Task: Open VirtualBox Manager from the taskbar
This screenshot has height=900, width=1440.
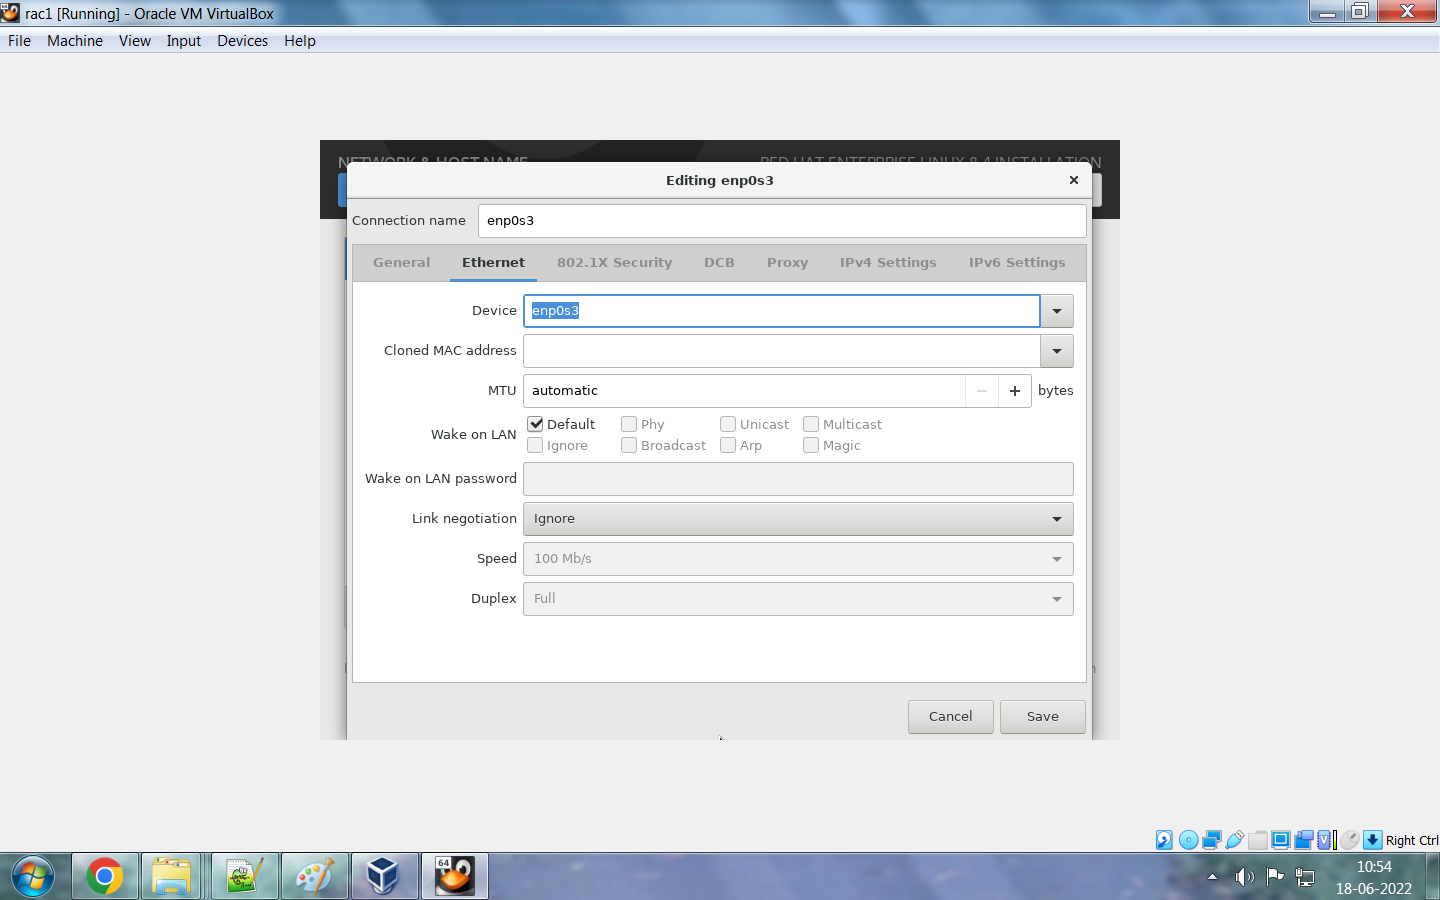Action: pyautogui.click(x=385, y=877)
